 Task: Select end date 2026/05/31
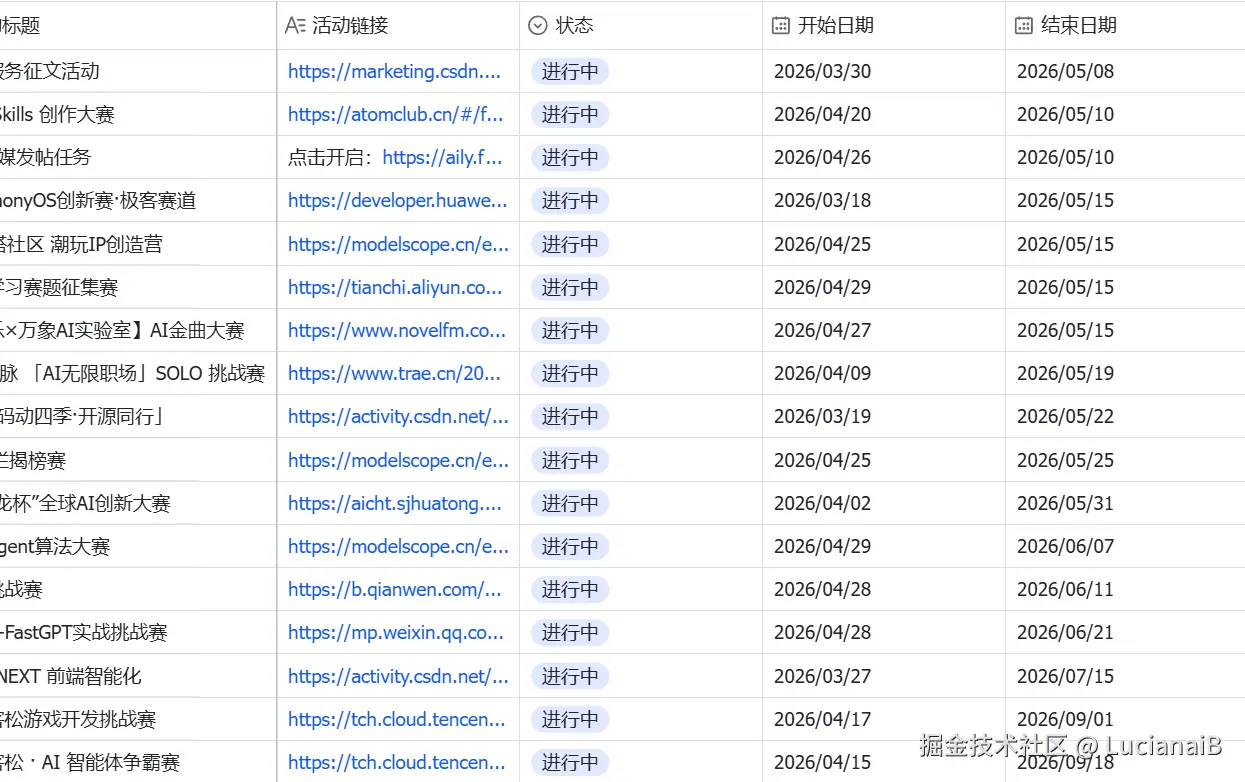click(x=1065, y=503)
